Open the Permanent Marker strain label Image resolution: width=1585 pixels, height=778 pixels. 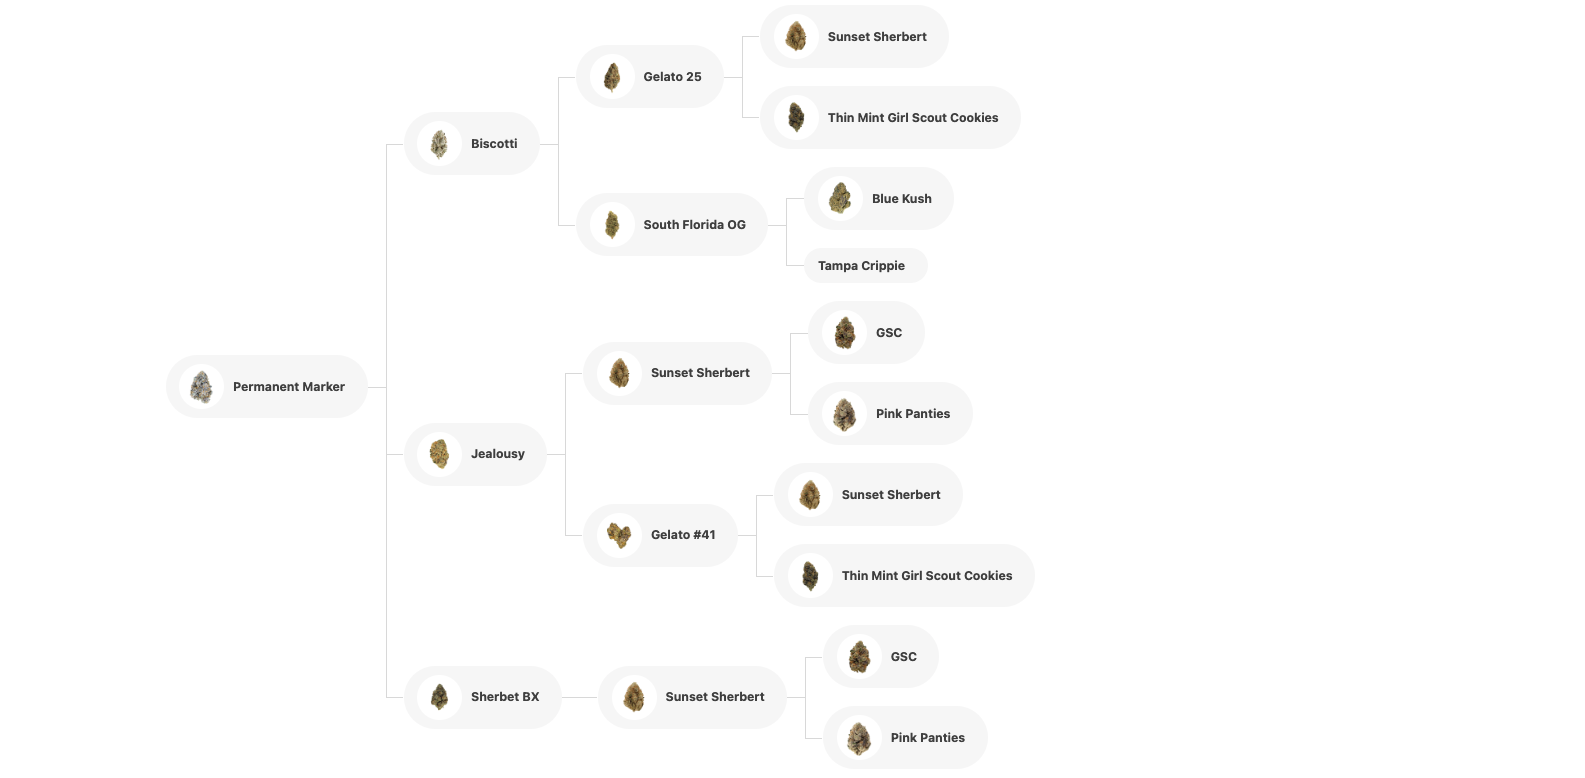pos(289,387)
